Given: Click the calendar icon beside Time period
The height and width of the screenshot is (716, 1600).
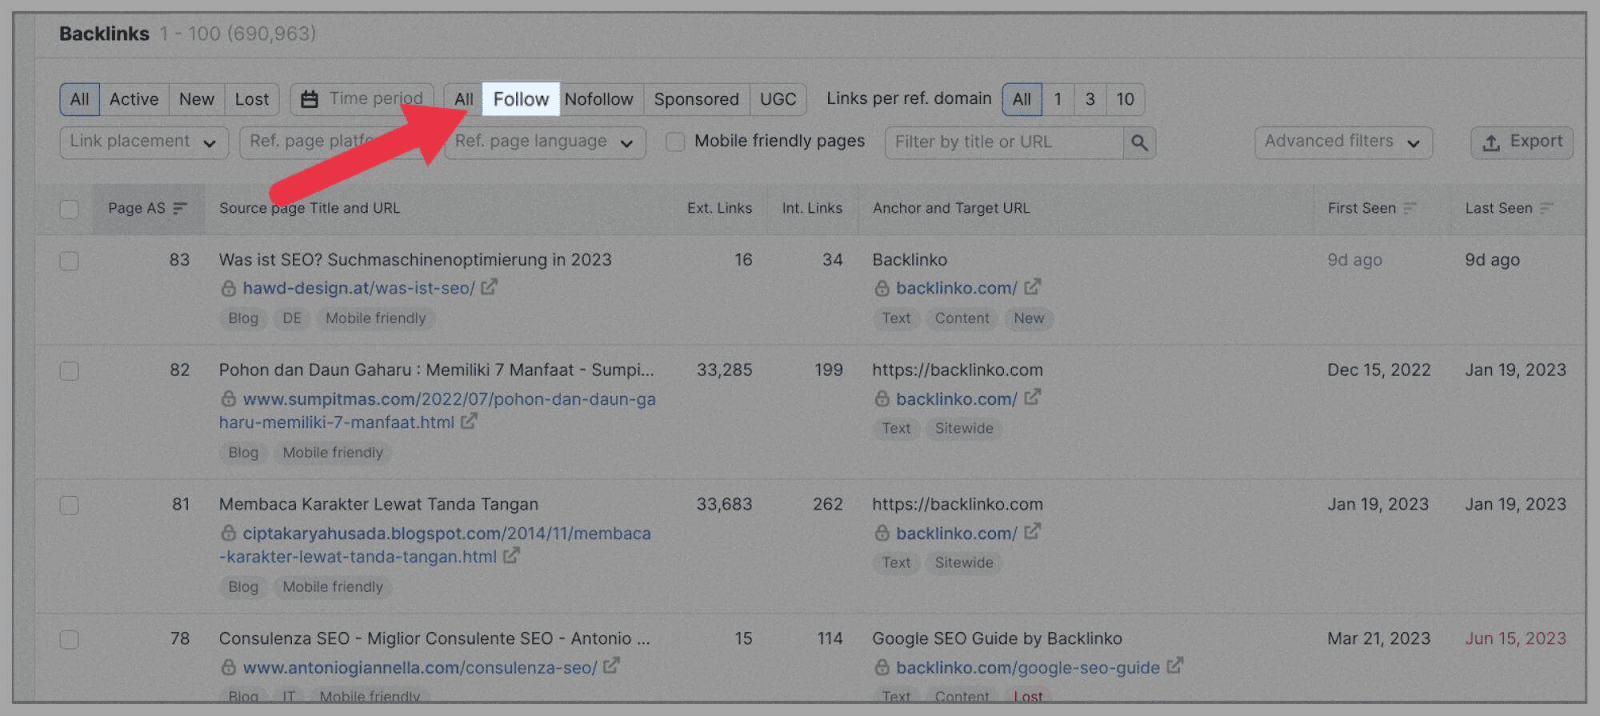Looking at the screenshot, I should (x=310, y=99).
